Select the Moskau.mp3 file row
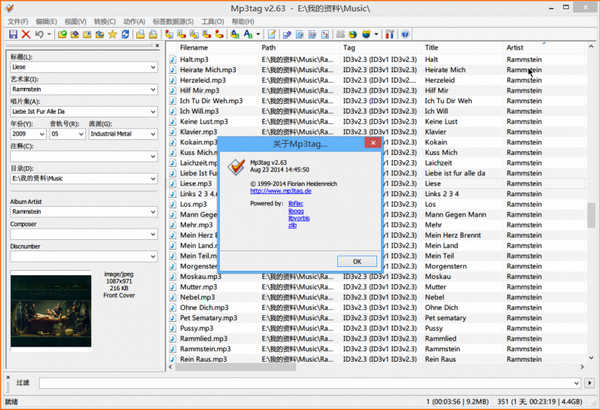Image resolution: width=600 pixels, height=410 pixels. click(x=377, y=277)
